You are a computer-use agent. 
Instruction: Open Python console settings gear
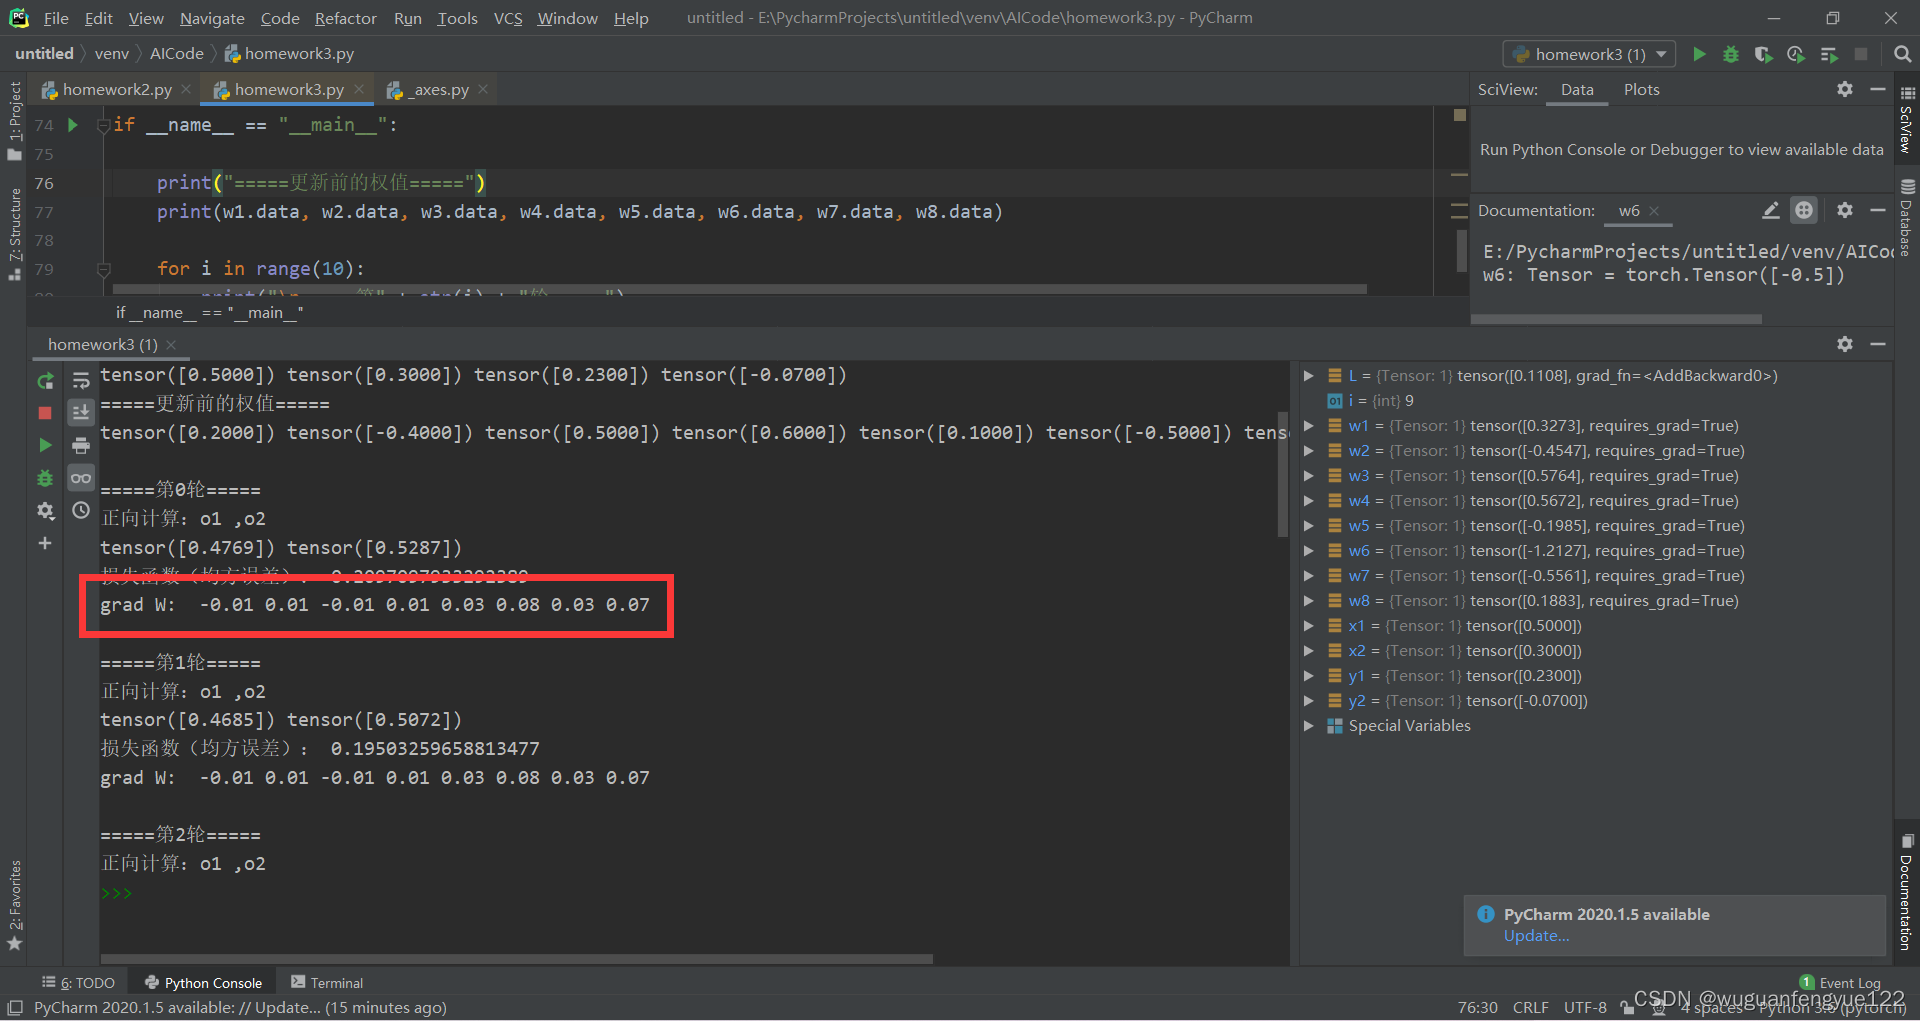(x=45, y=510)
